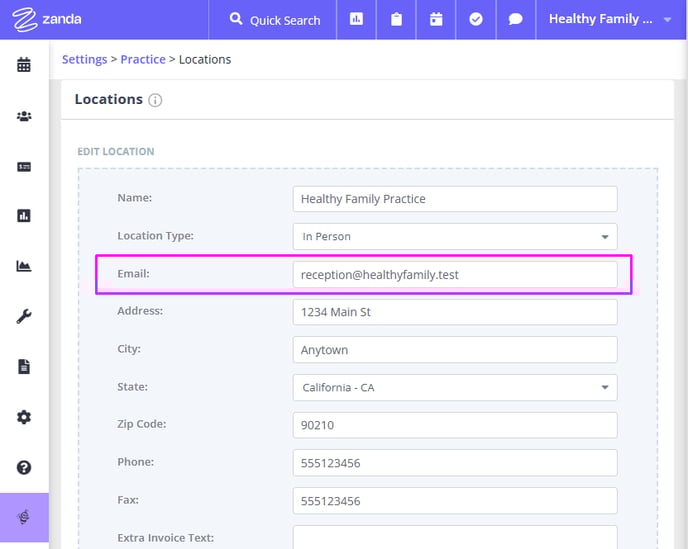This screenshot has width=688, height=549.
Task: Open the calendar sidebar icon
Action: pos(24,65)
